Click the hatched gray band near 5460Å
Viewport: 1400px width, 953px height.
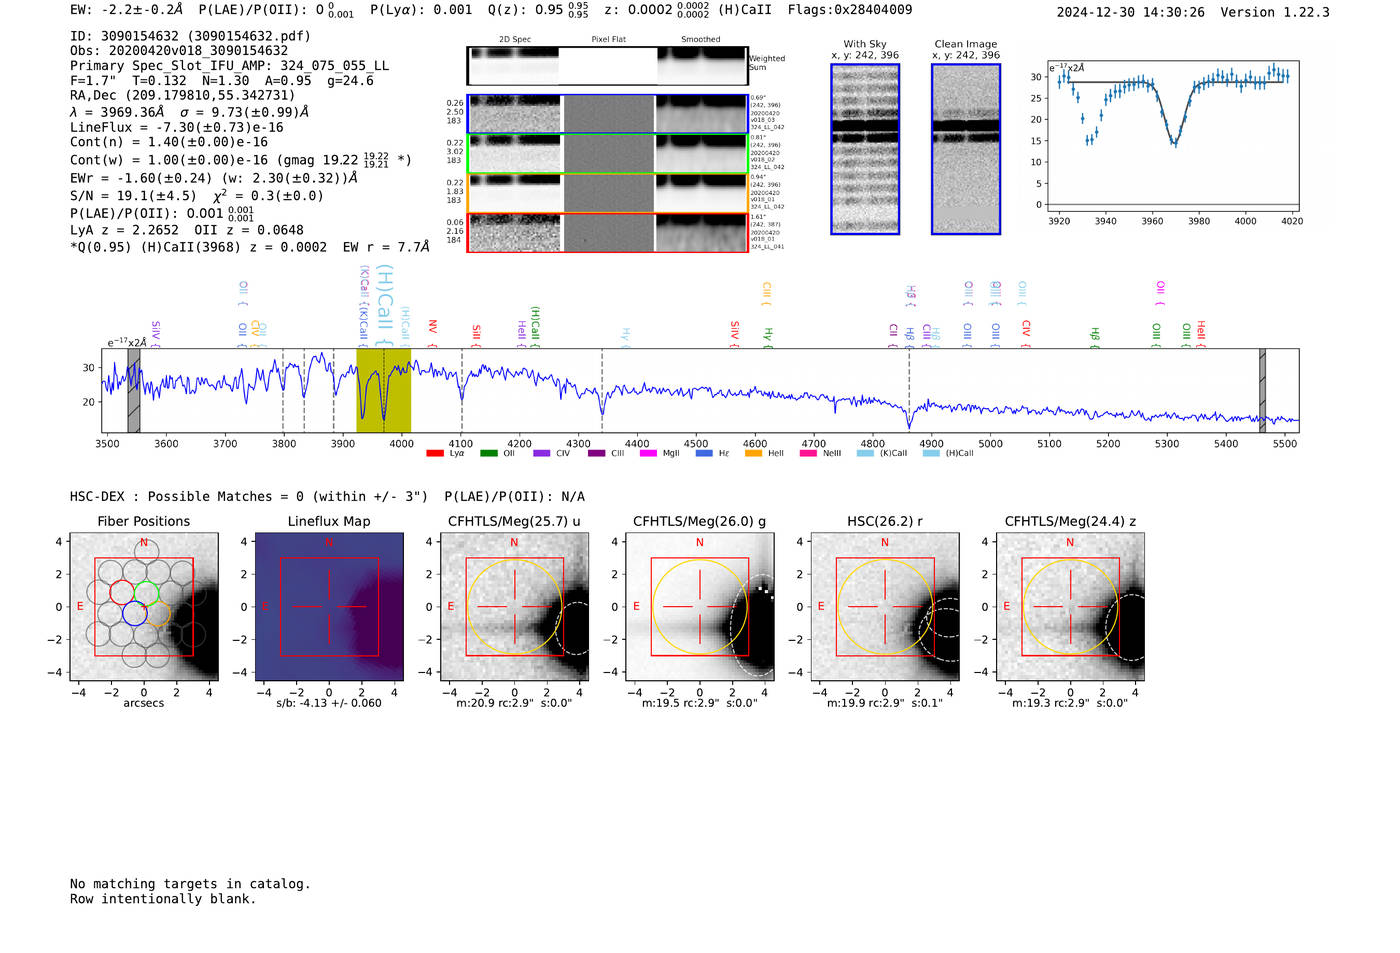(1262, 390)
